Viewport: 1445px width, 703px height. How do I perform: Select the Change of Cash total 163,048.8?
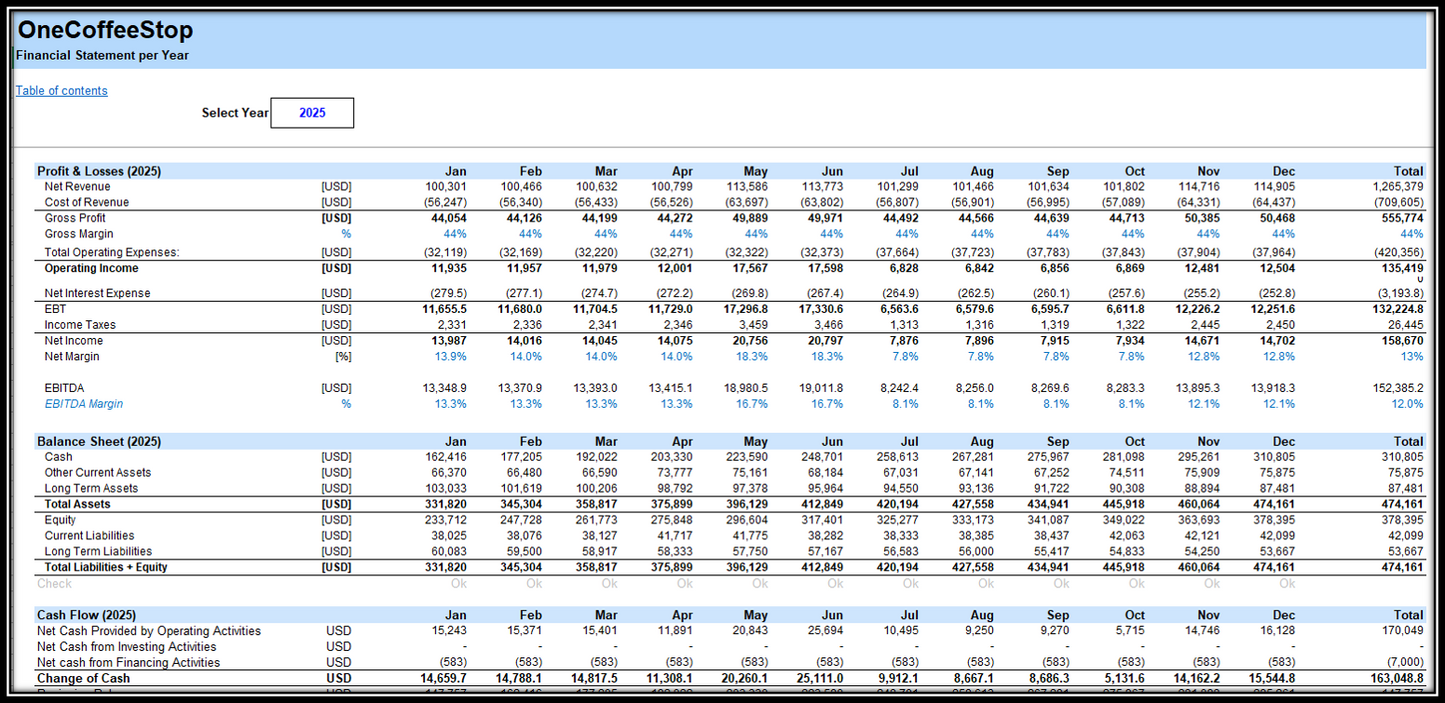tap(1393, 678)
